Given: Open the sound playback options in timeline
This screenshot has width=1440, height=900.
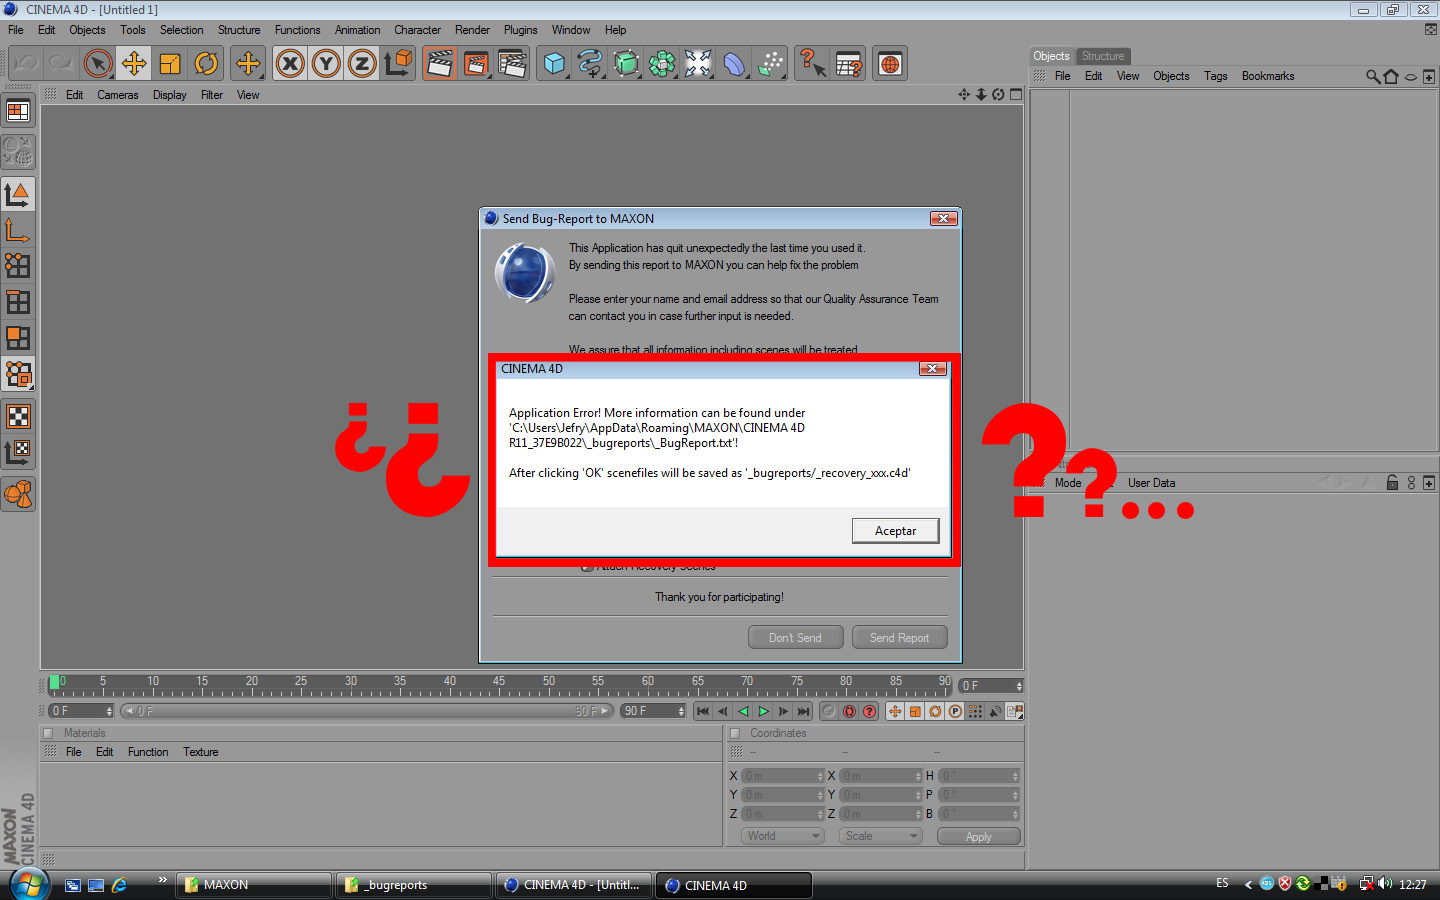Looking at the screenshot, I should coord(995,711).
